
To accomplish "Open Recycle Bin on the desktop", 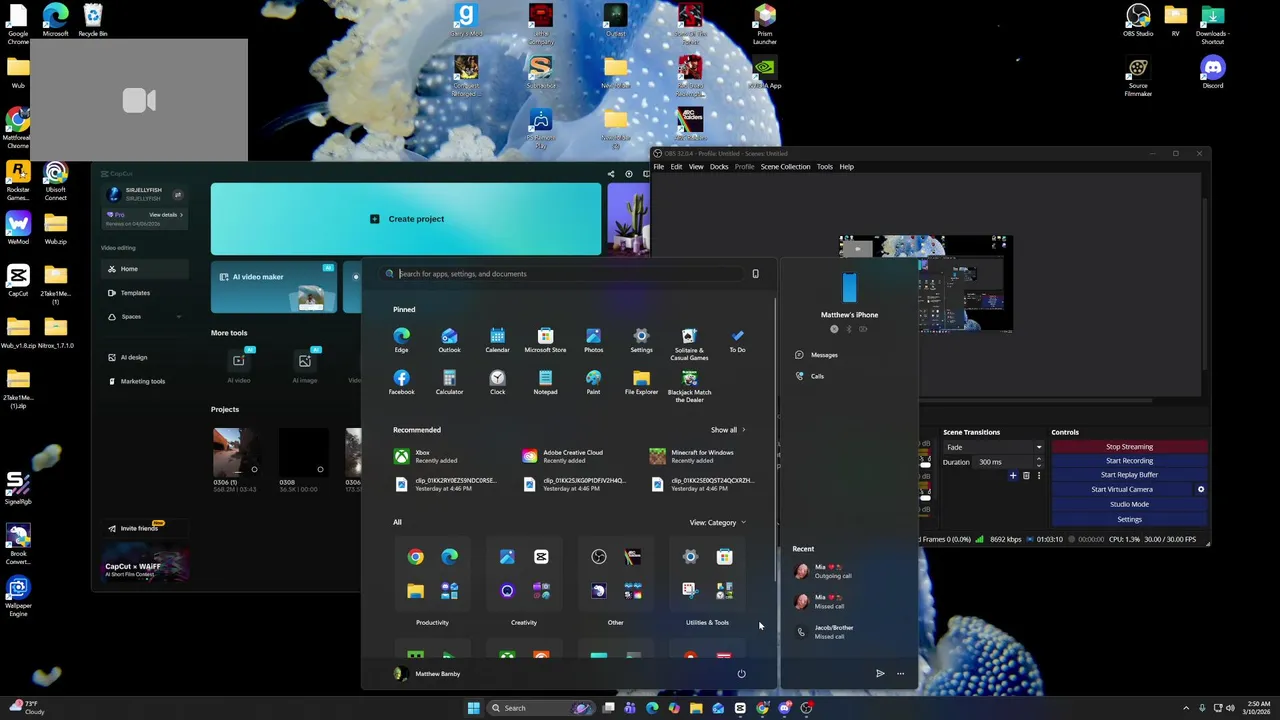I will click(x=92, y=20).
